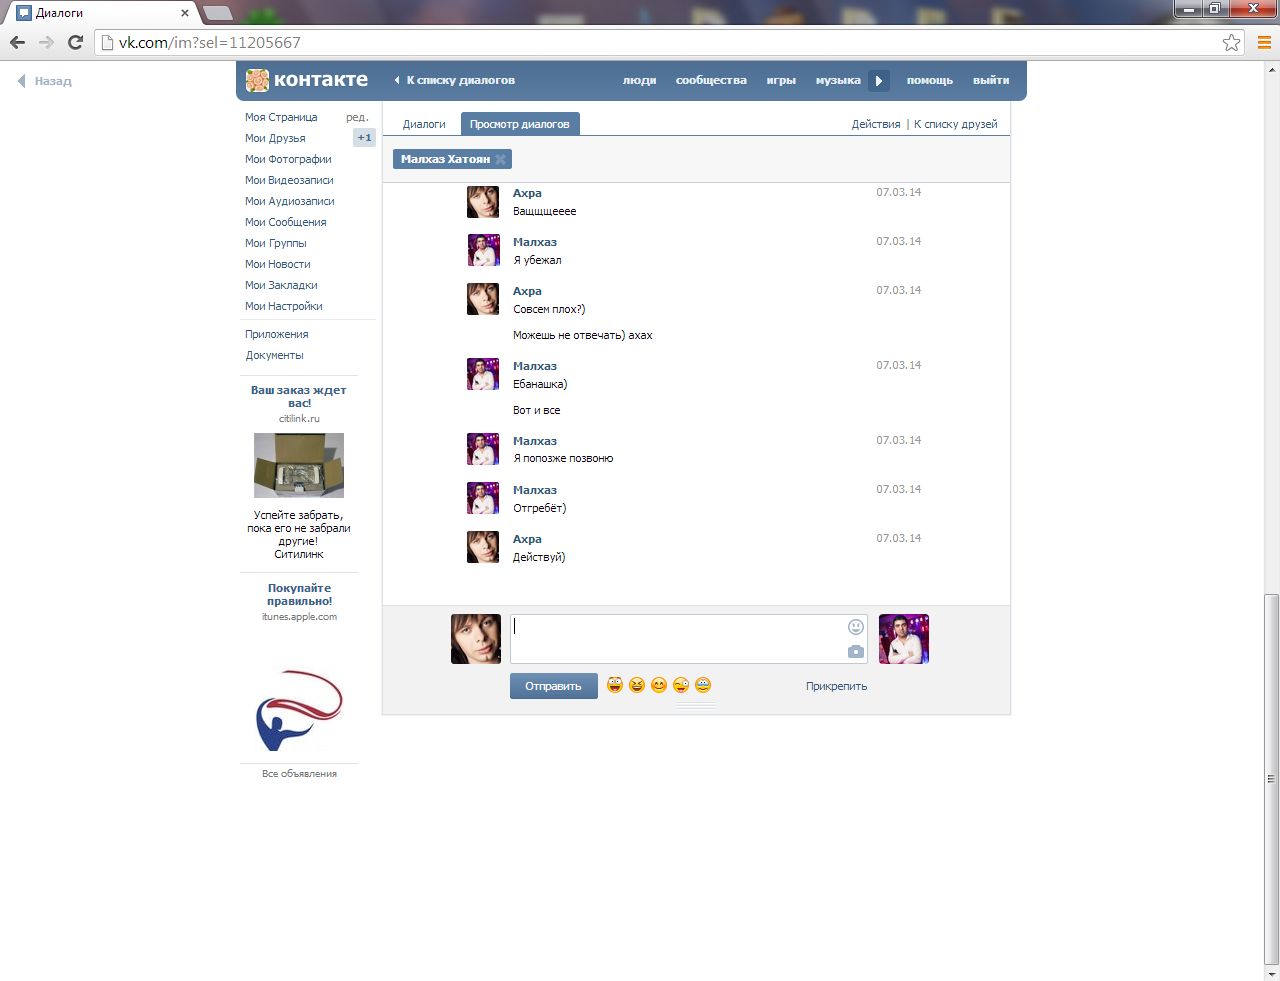1280x981 pixels.
Task: Insert the first grinning emoji
Action: click(x=615, y=685)
